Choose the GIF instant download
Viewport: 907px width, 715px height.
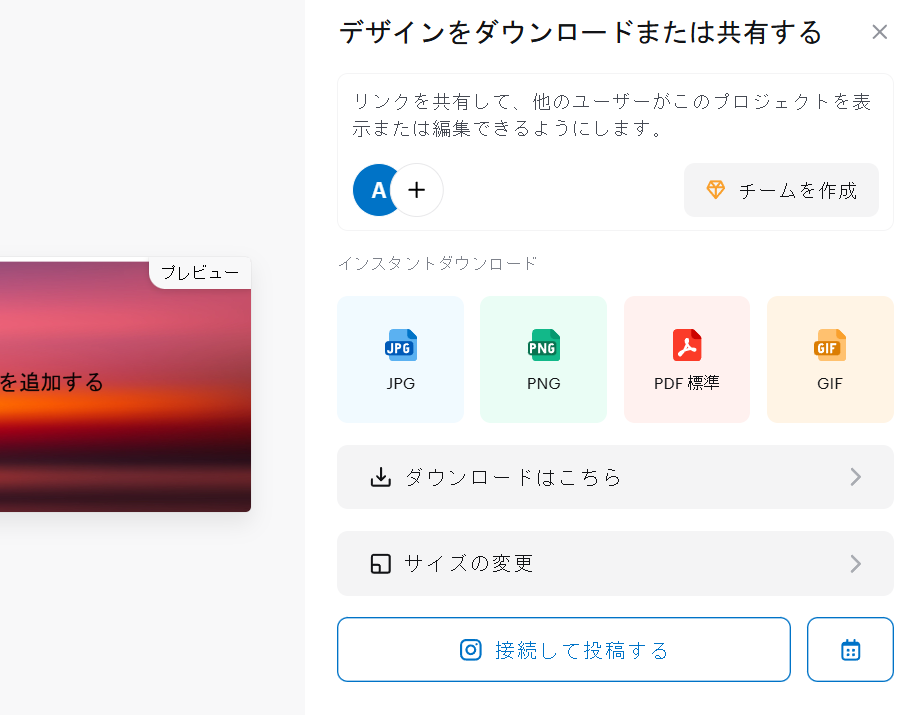click(830, 359)
